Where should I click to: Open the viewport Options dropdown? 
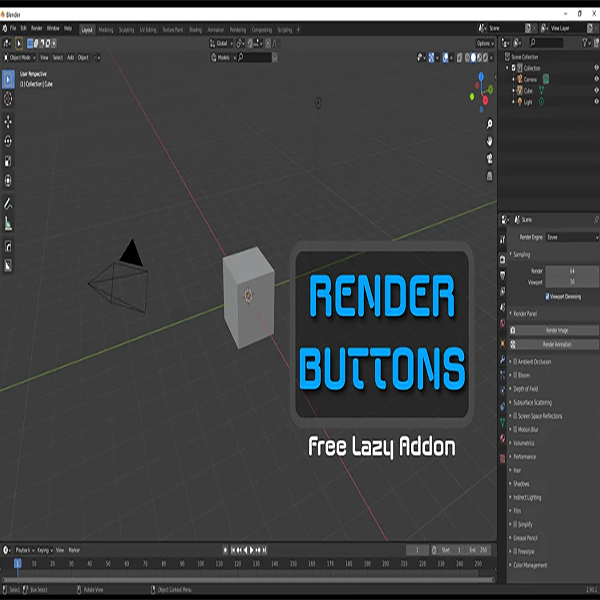tap(485, 43)
